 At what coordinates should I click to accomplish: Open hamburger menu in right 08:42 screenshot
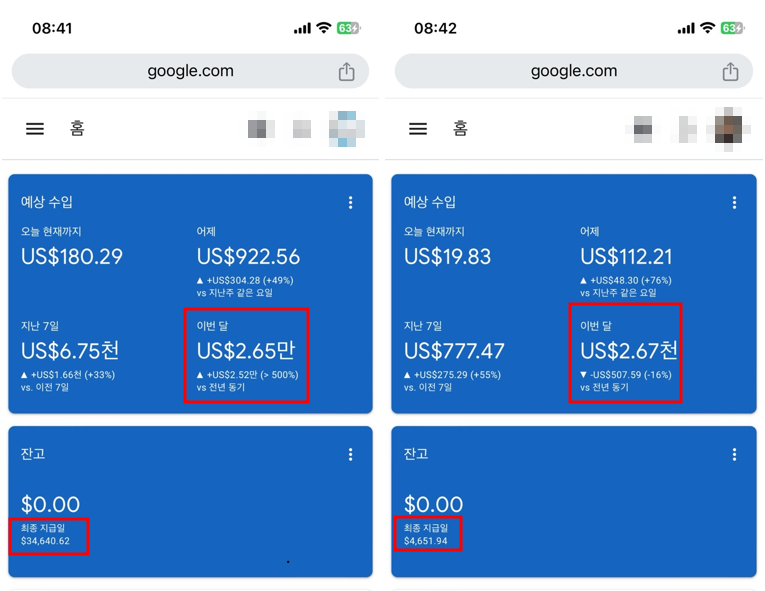pos(418,129)
